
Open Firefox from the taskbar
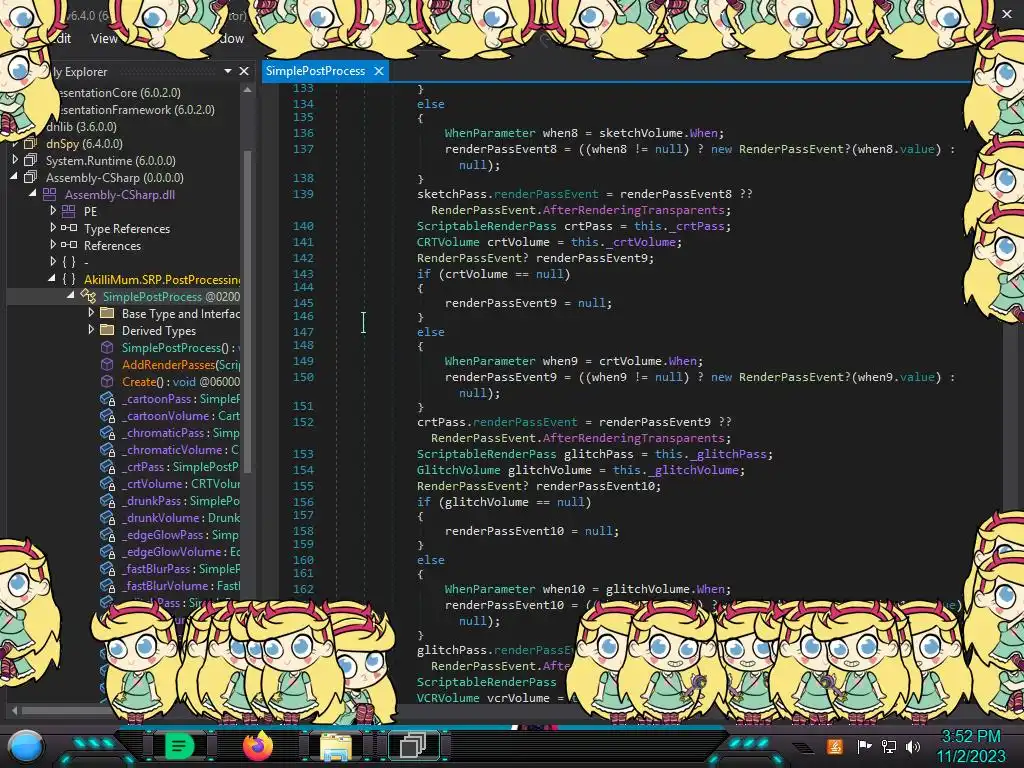pyautogui.click(x=257, y=746)
